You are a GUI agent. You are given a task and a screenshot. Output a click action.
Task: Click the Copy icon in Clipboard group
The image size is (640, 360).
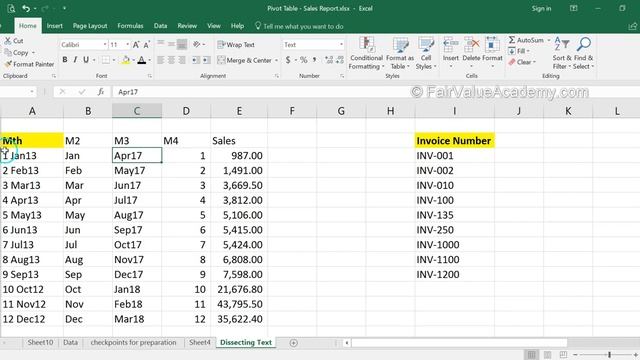coord(8,53)
